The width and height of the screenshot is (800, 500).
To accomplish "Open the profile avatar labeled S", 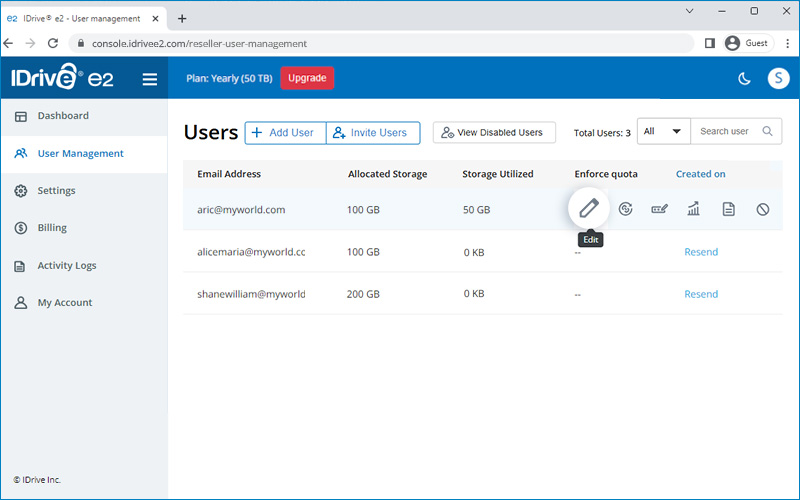I will (x=778, y=78).
